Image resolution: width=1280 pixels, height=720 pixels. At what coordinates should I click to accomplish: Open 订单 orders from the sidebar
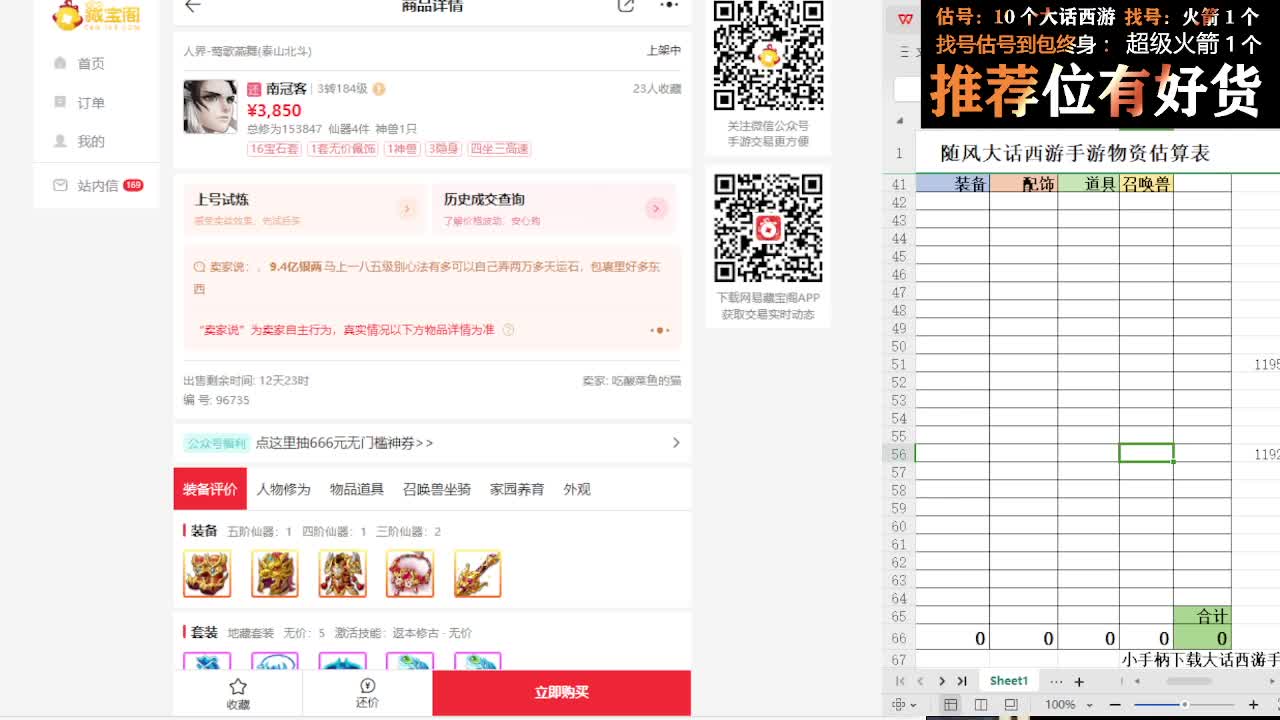coord(96,101)
